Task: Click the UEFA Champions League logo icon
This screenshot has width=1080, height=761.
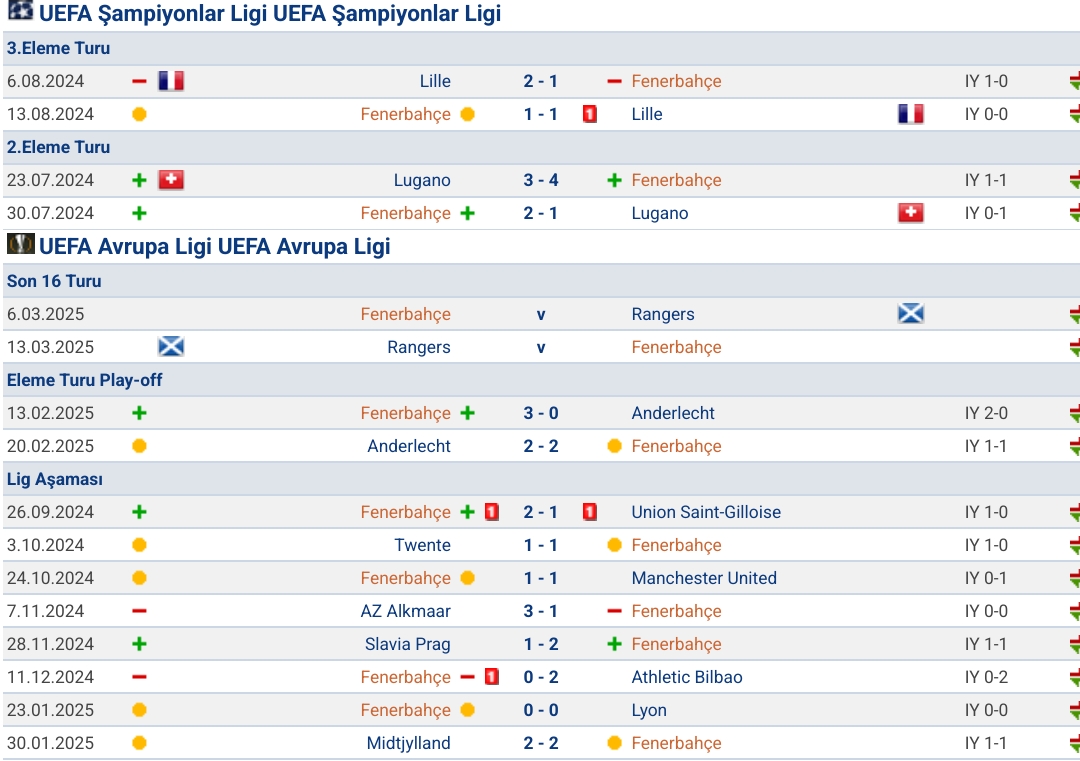Action: (x=21, y=10)
